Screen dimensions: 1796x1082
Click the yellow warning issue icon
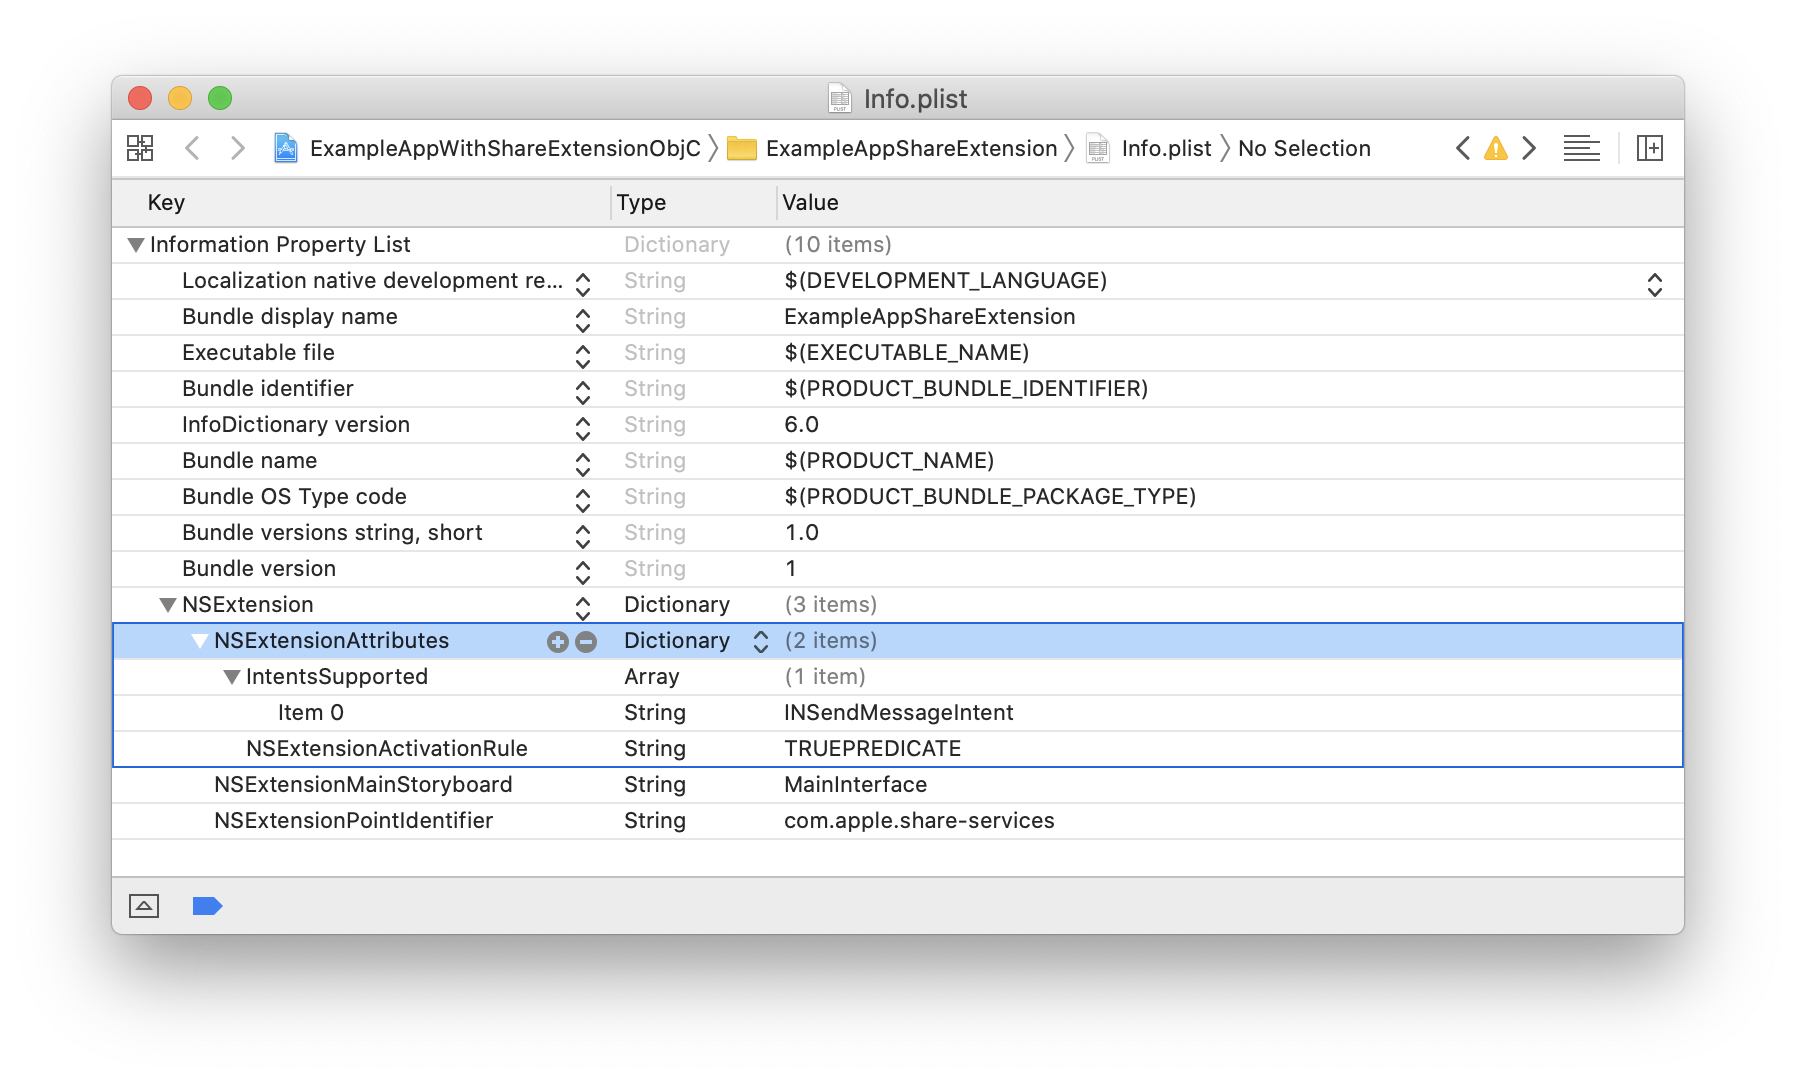pyautogui.click(x=1495, y=149)
